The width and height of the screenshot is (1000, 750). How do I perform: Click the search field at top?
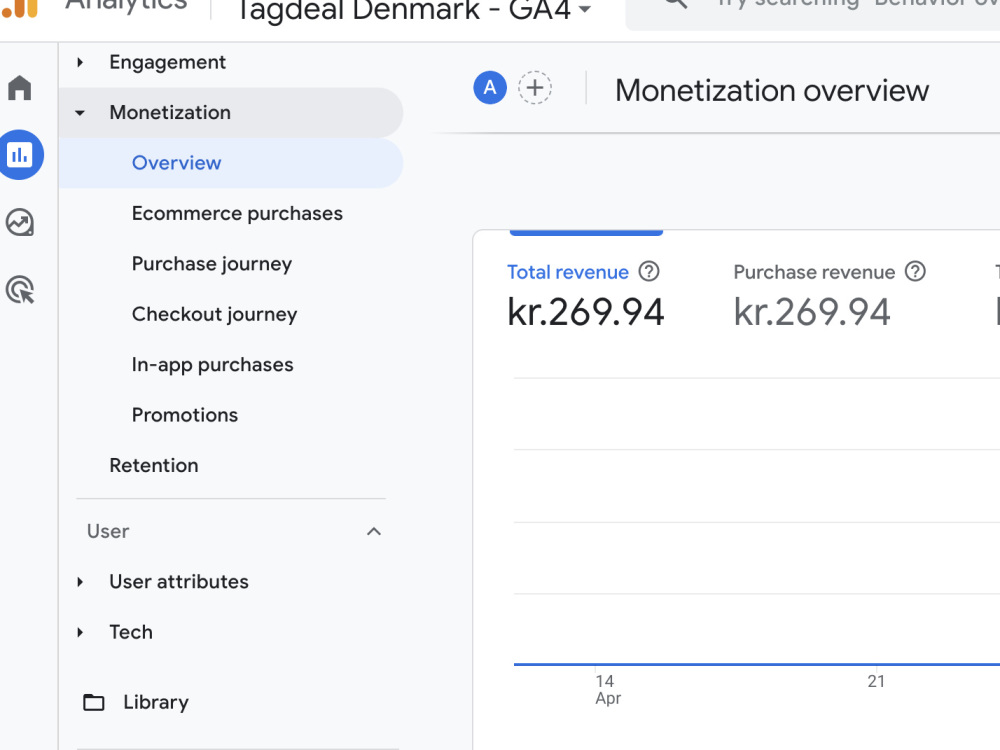click(813, 14)
